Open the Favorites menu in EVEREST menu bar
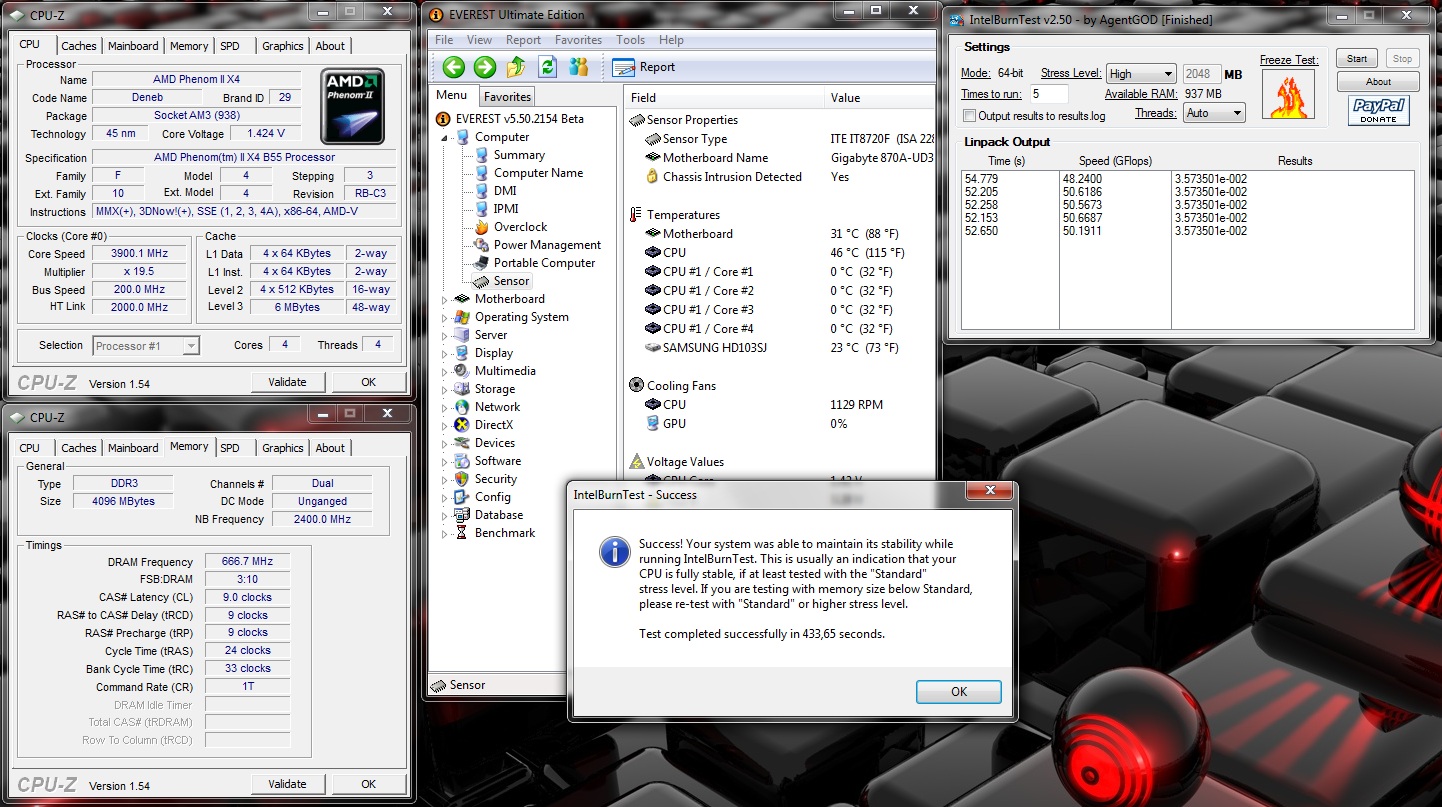The image size is (1442, 807). (x=578, y=40)
